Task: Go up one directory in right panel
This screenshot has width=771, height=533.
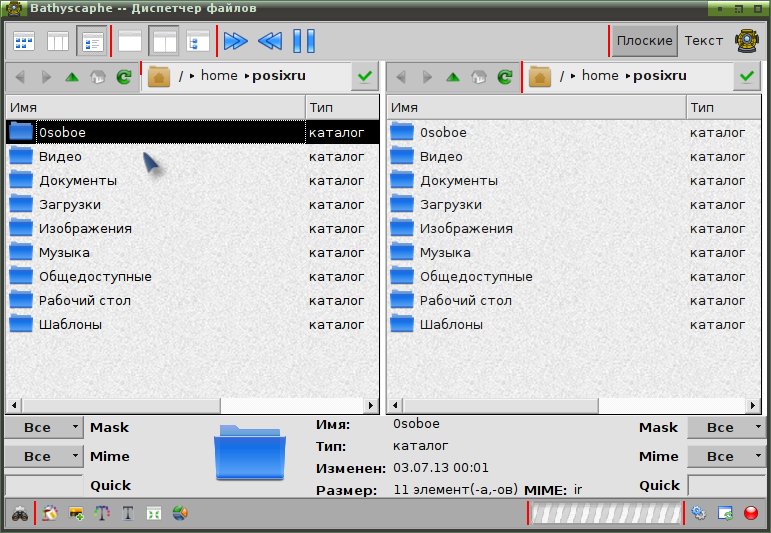Action: click(x=453, y=77)
